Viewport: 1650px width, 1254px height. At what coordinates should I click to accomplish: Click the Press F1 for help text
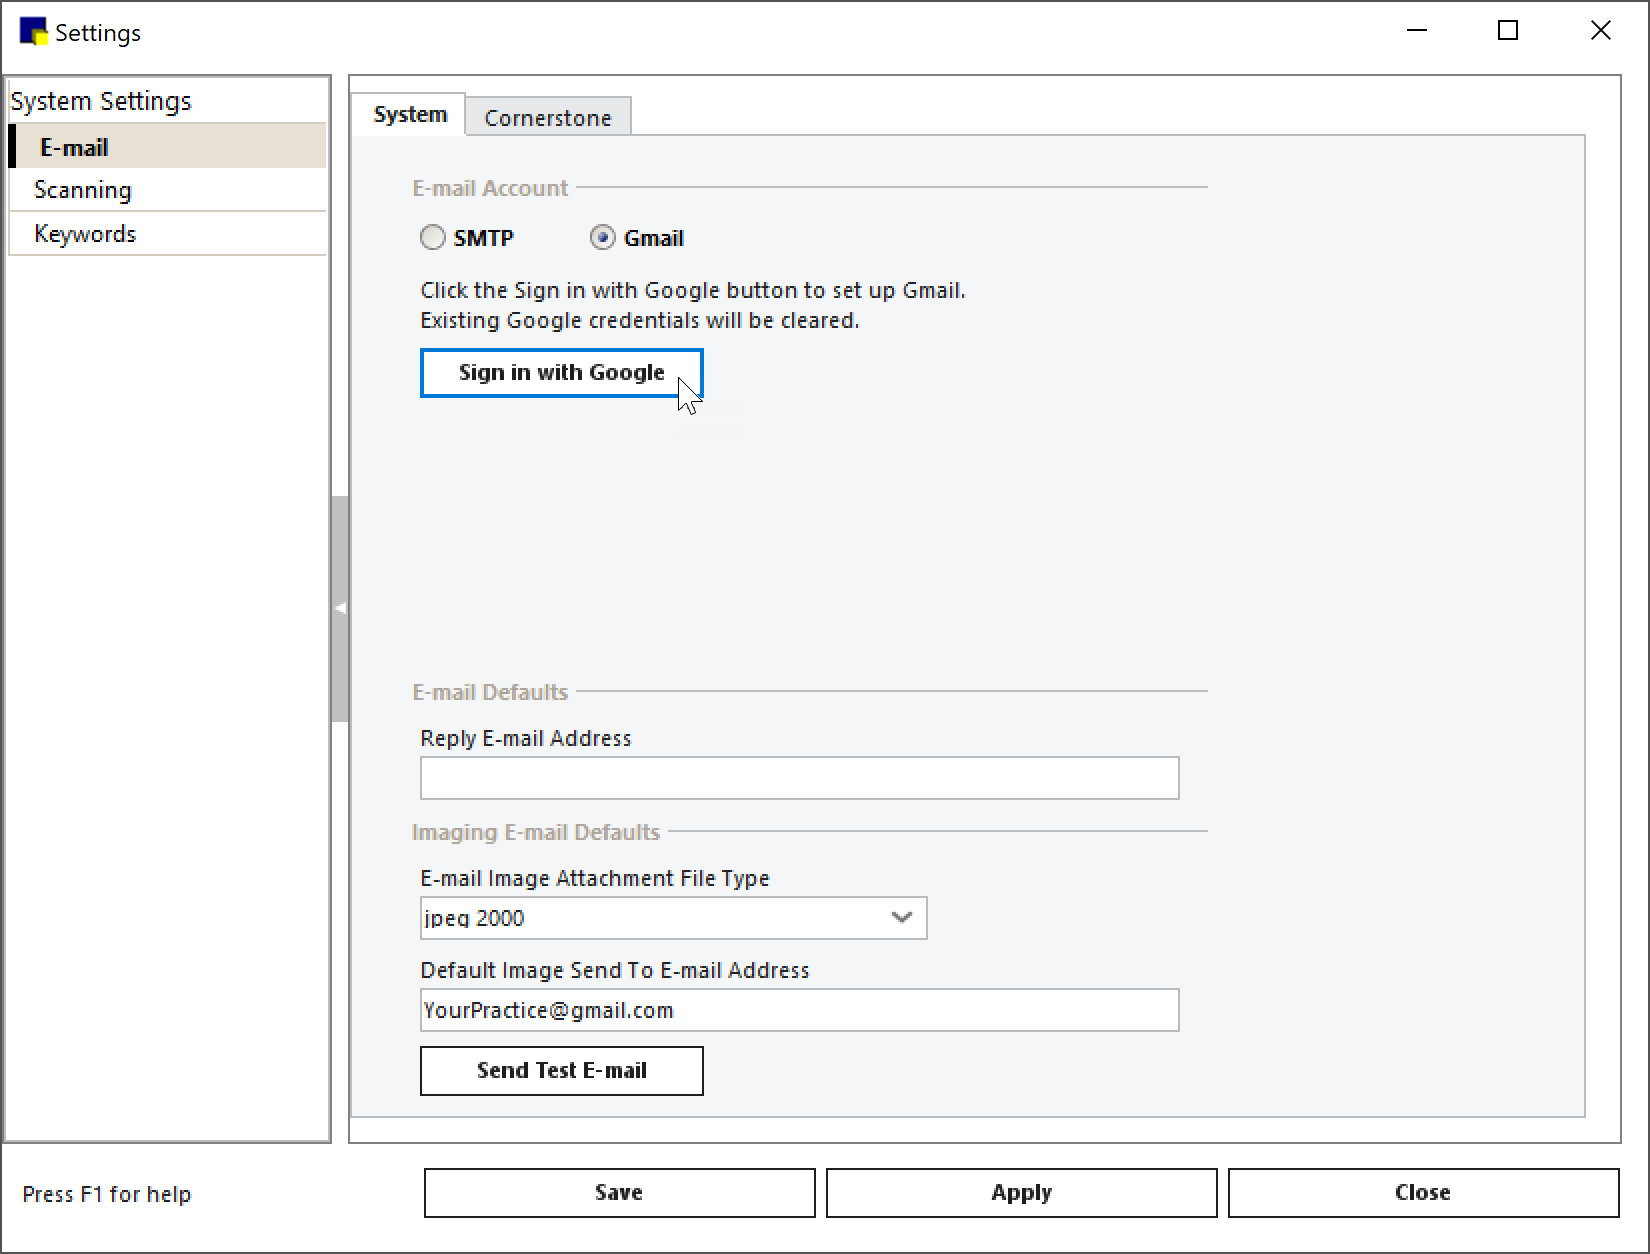coord(106,1193)
